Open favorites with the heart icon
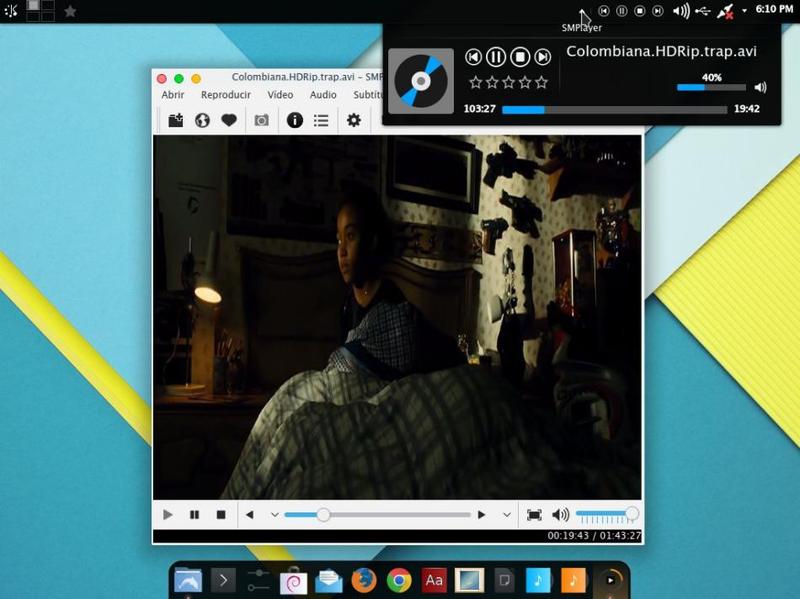800x599 pixels. click(x=229, y=120)
